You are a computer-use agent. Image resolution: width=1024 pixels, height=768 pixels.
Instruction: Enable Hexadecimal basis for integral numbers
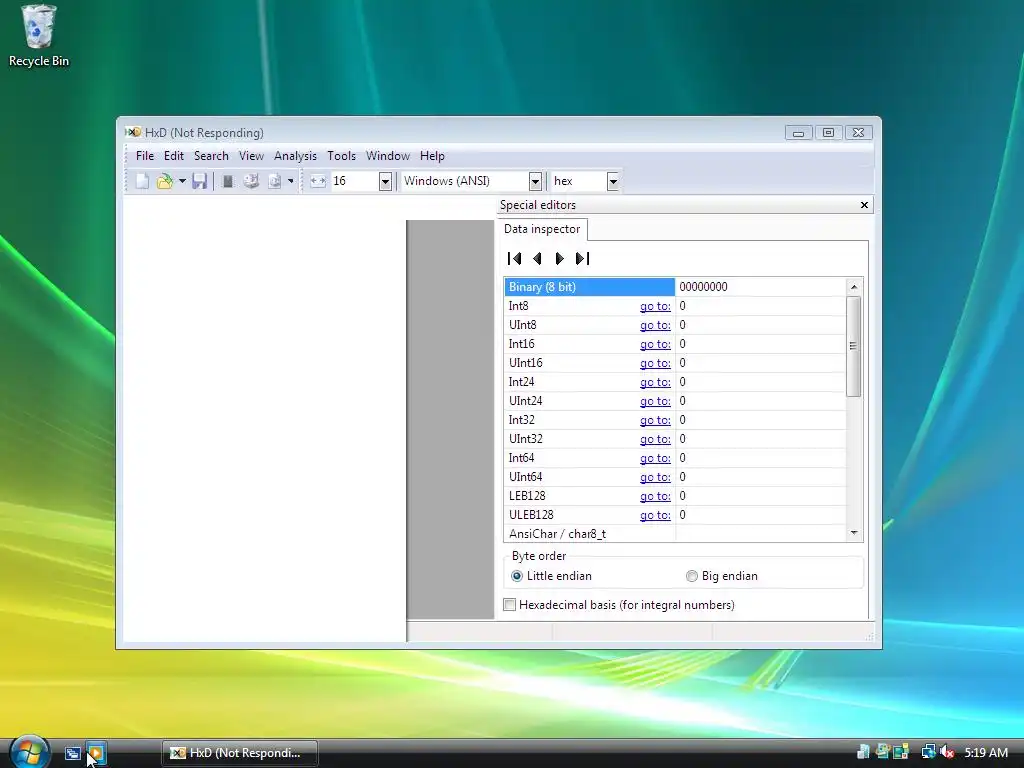(618, 605)
